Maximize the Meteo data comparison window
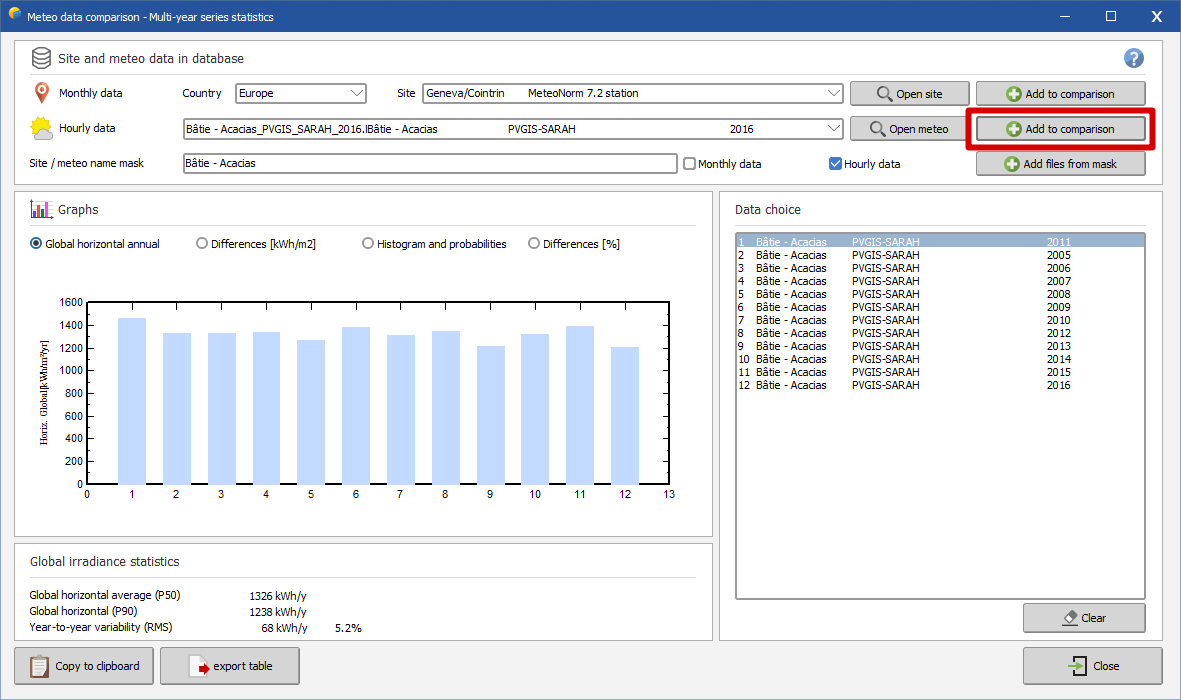The height and width of the screenshot is (700, 1181). coord(1110,16)
